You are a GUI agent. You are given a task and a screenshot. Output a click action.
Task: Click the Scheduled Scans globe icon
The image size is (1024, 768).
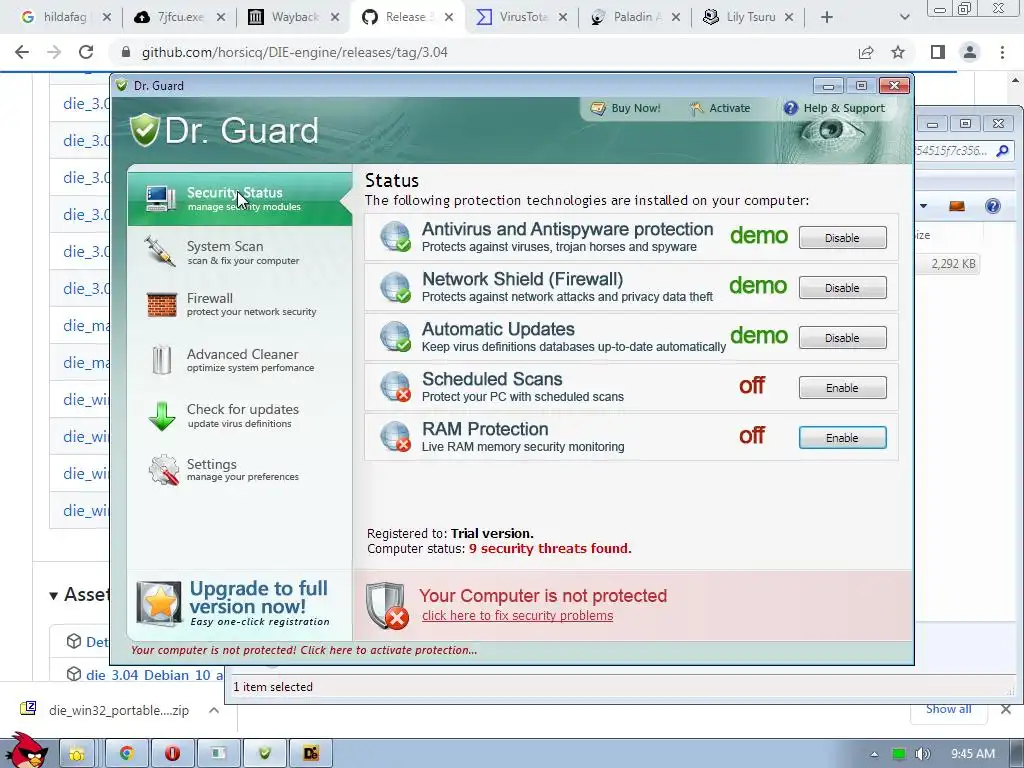395,387
